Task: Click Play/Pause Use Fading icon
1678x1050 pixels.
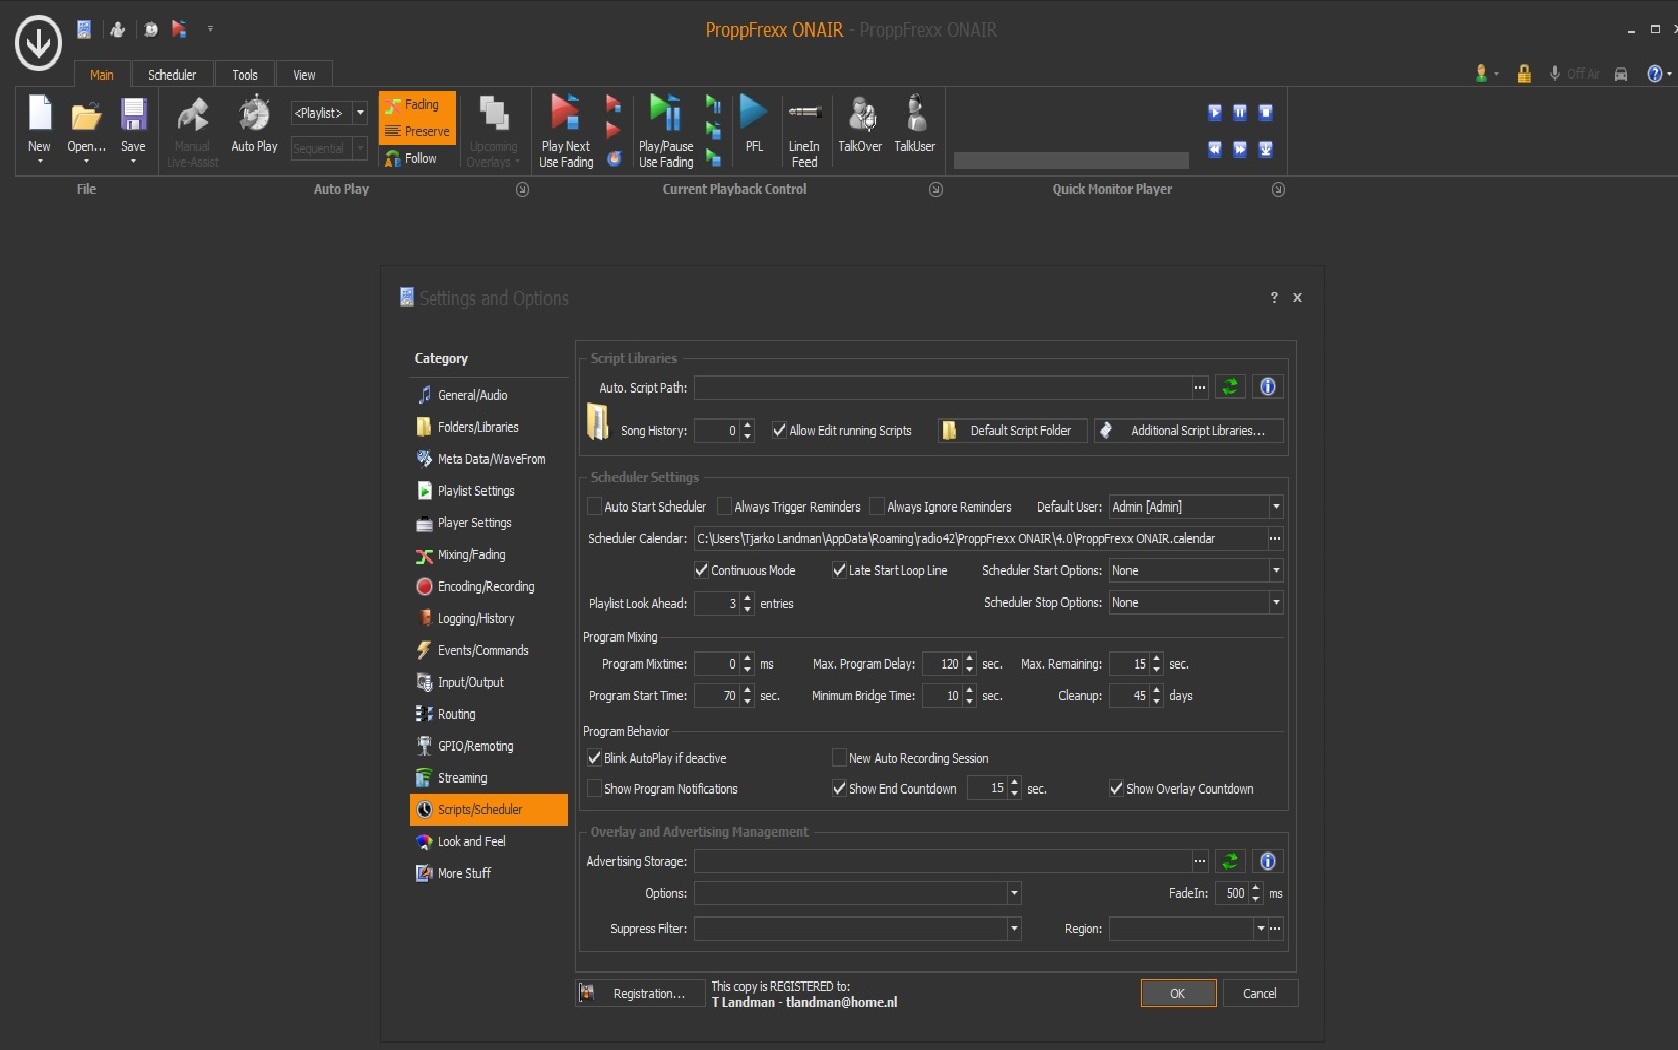Action: click(x=665, y=112)
